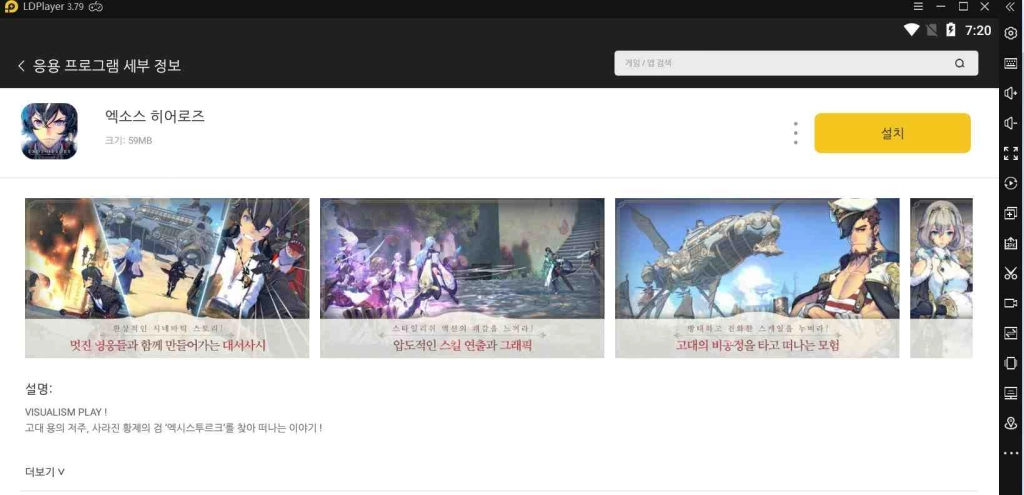Open first screenshot 대서사시 thumbnail

pos(167,278)
